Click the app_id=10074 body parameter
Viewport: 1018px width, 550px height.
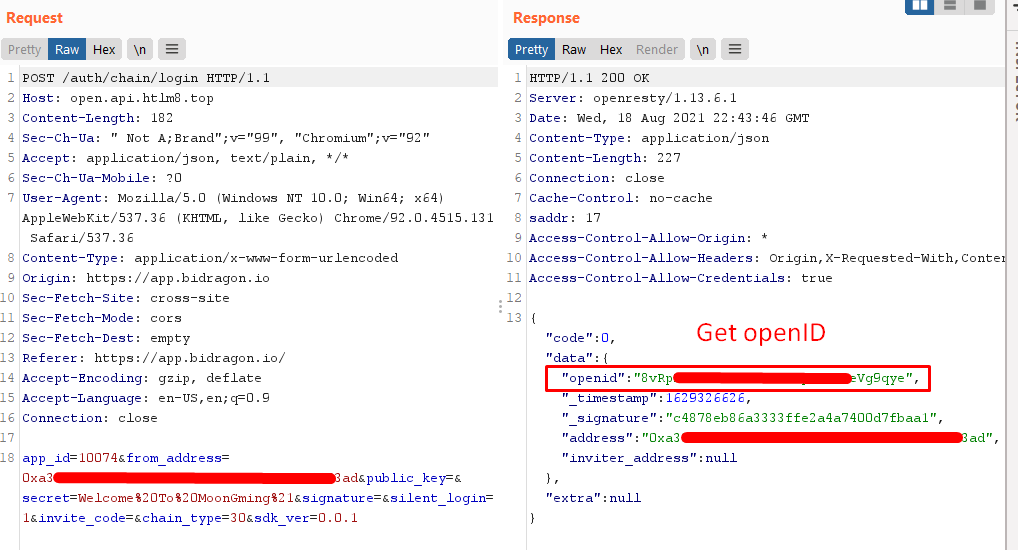tap(69, 458)
